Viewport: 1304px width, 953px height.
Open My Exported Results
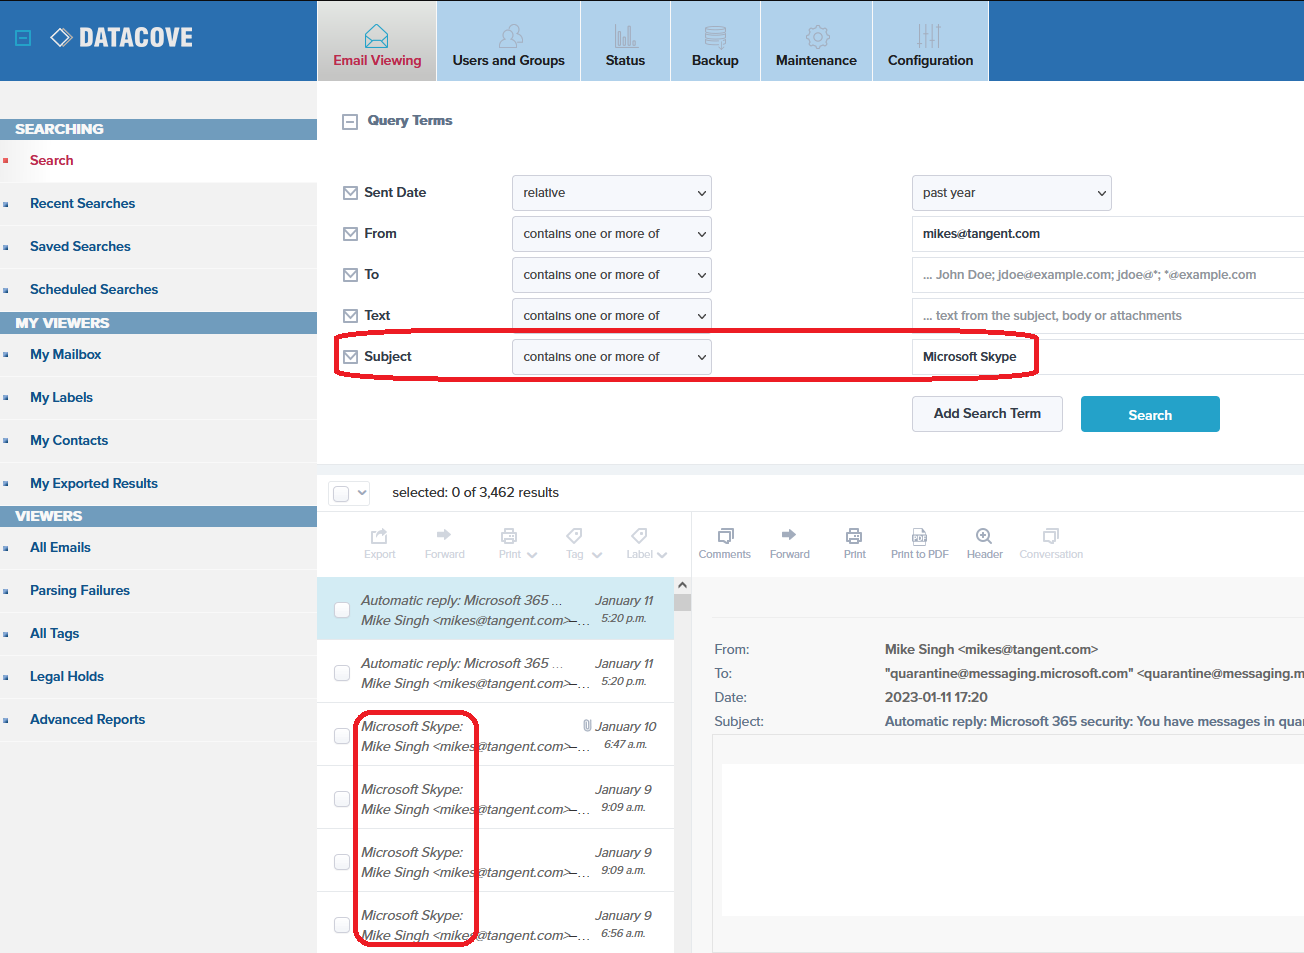[94, 484]
